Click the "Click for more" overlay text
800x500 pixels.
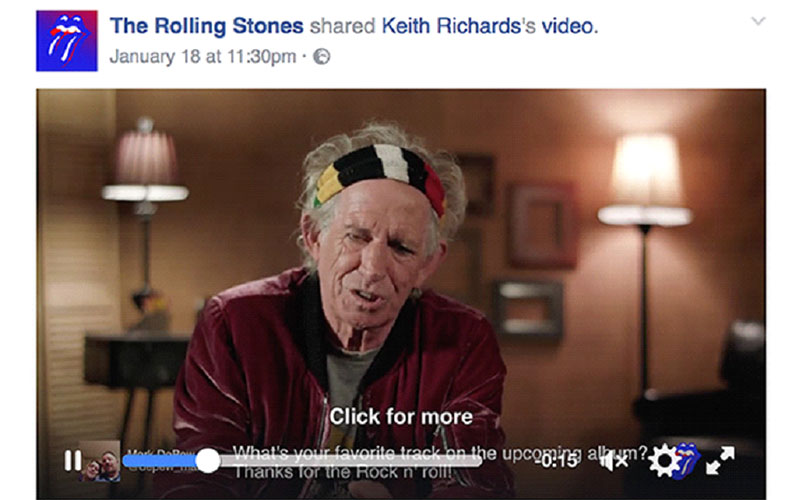(x=401, y=416)
